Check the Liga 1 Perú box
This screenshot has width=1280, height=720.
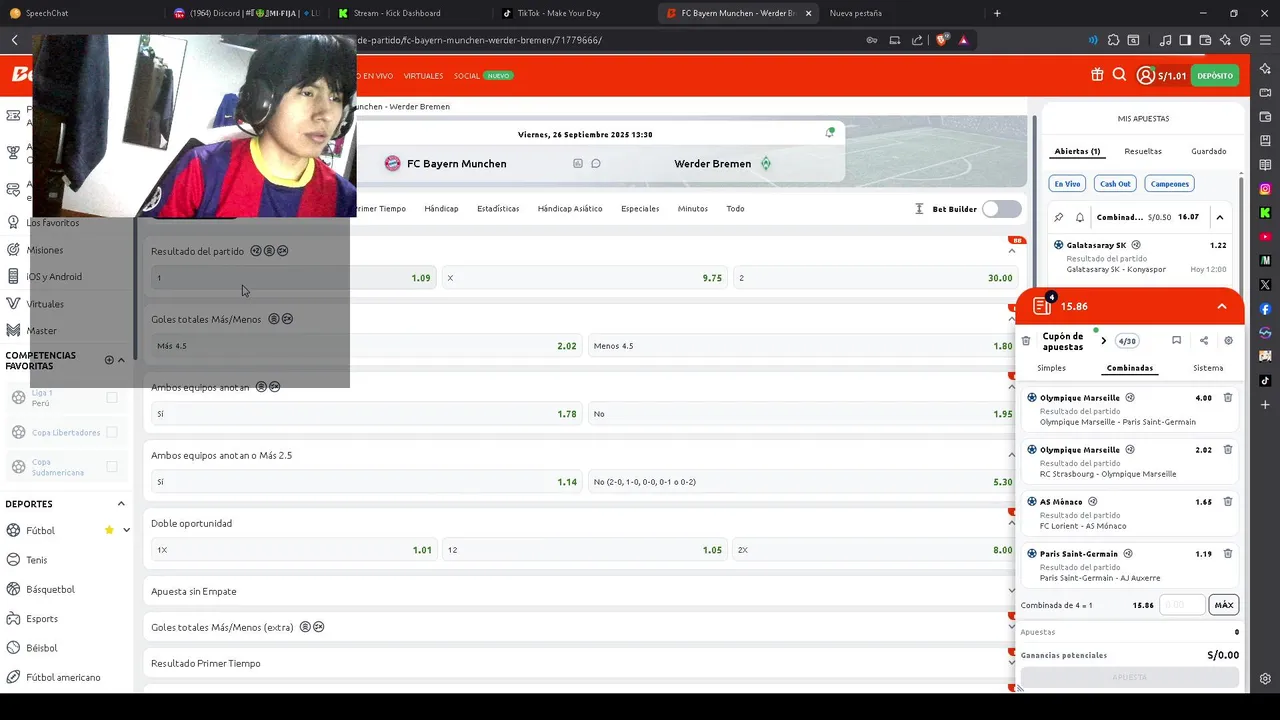[112, 398]
